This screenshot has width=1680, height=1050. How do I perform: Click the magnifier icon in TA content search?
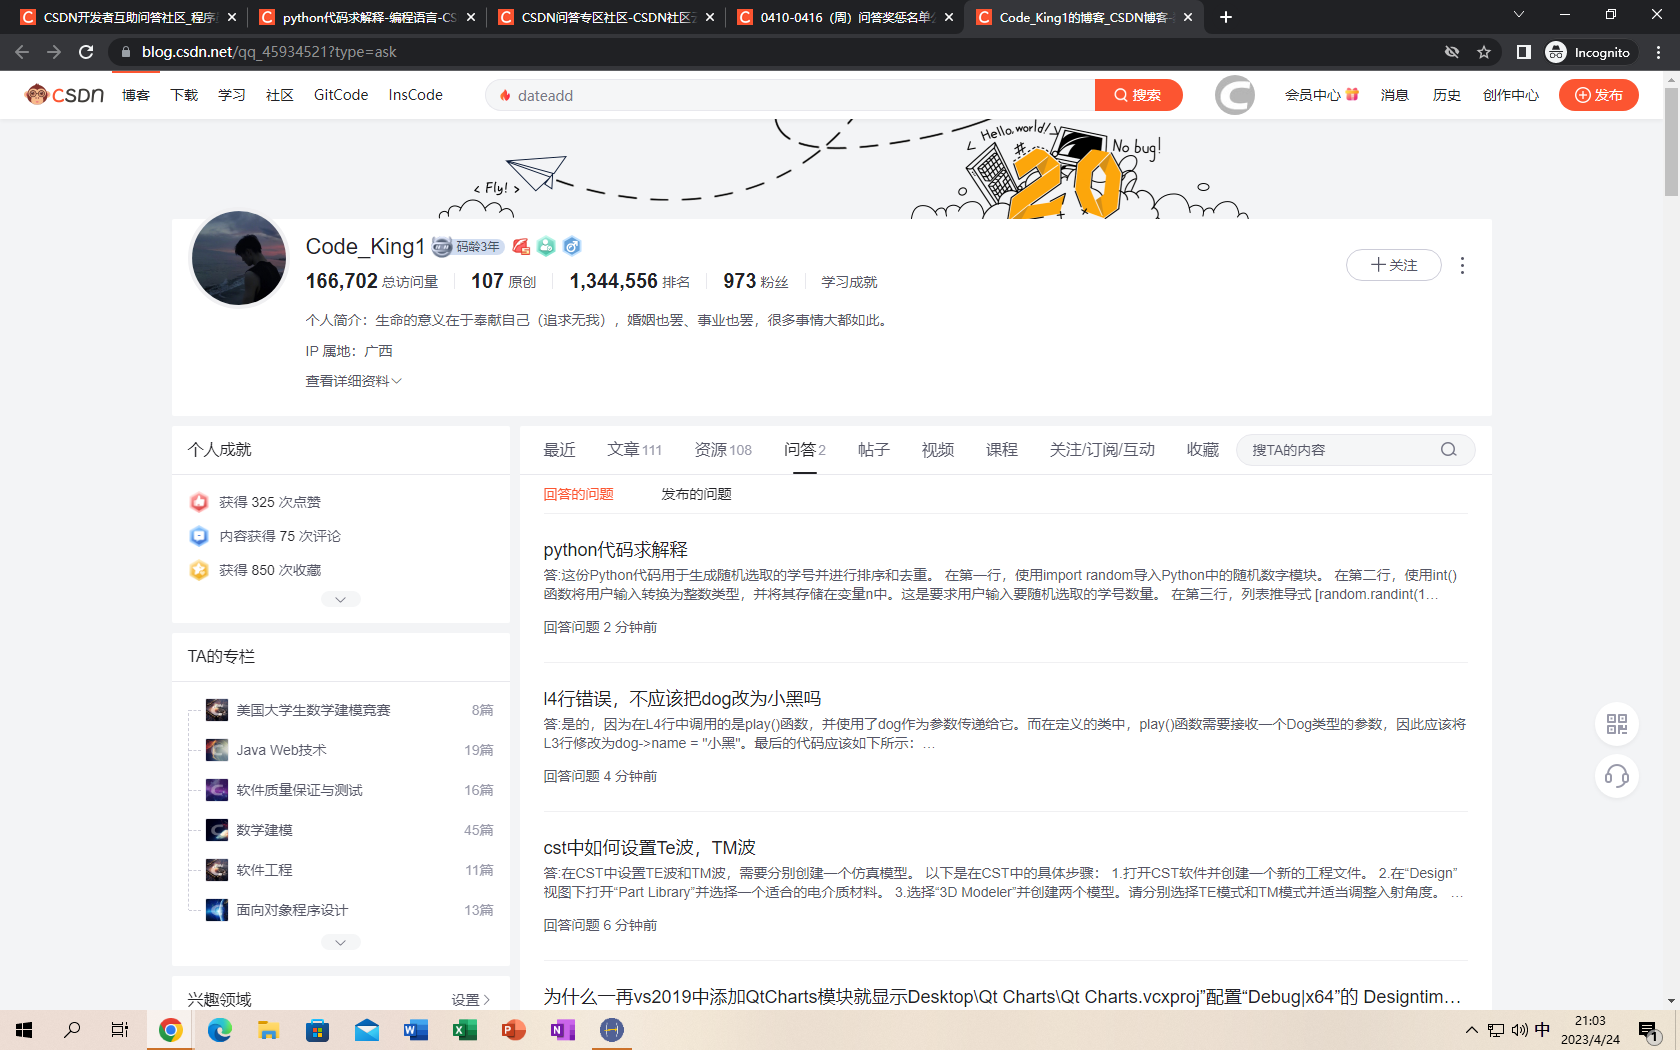click(1448, 450)
